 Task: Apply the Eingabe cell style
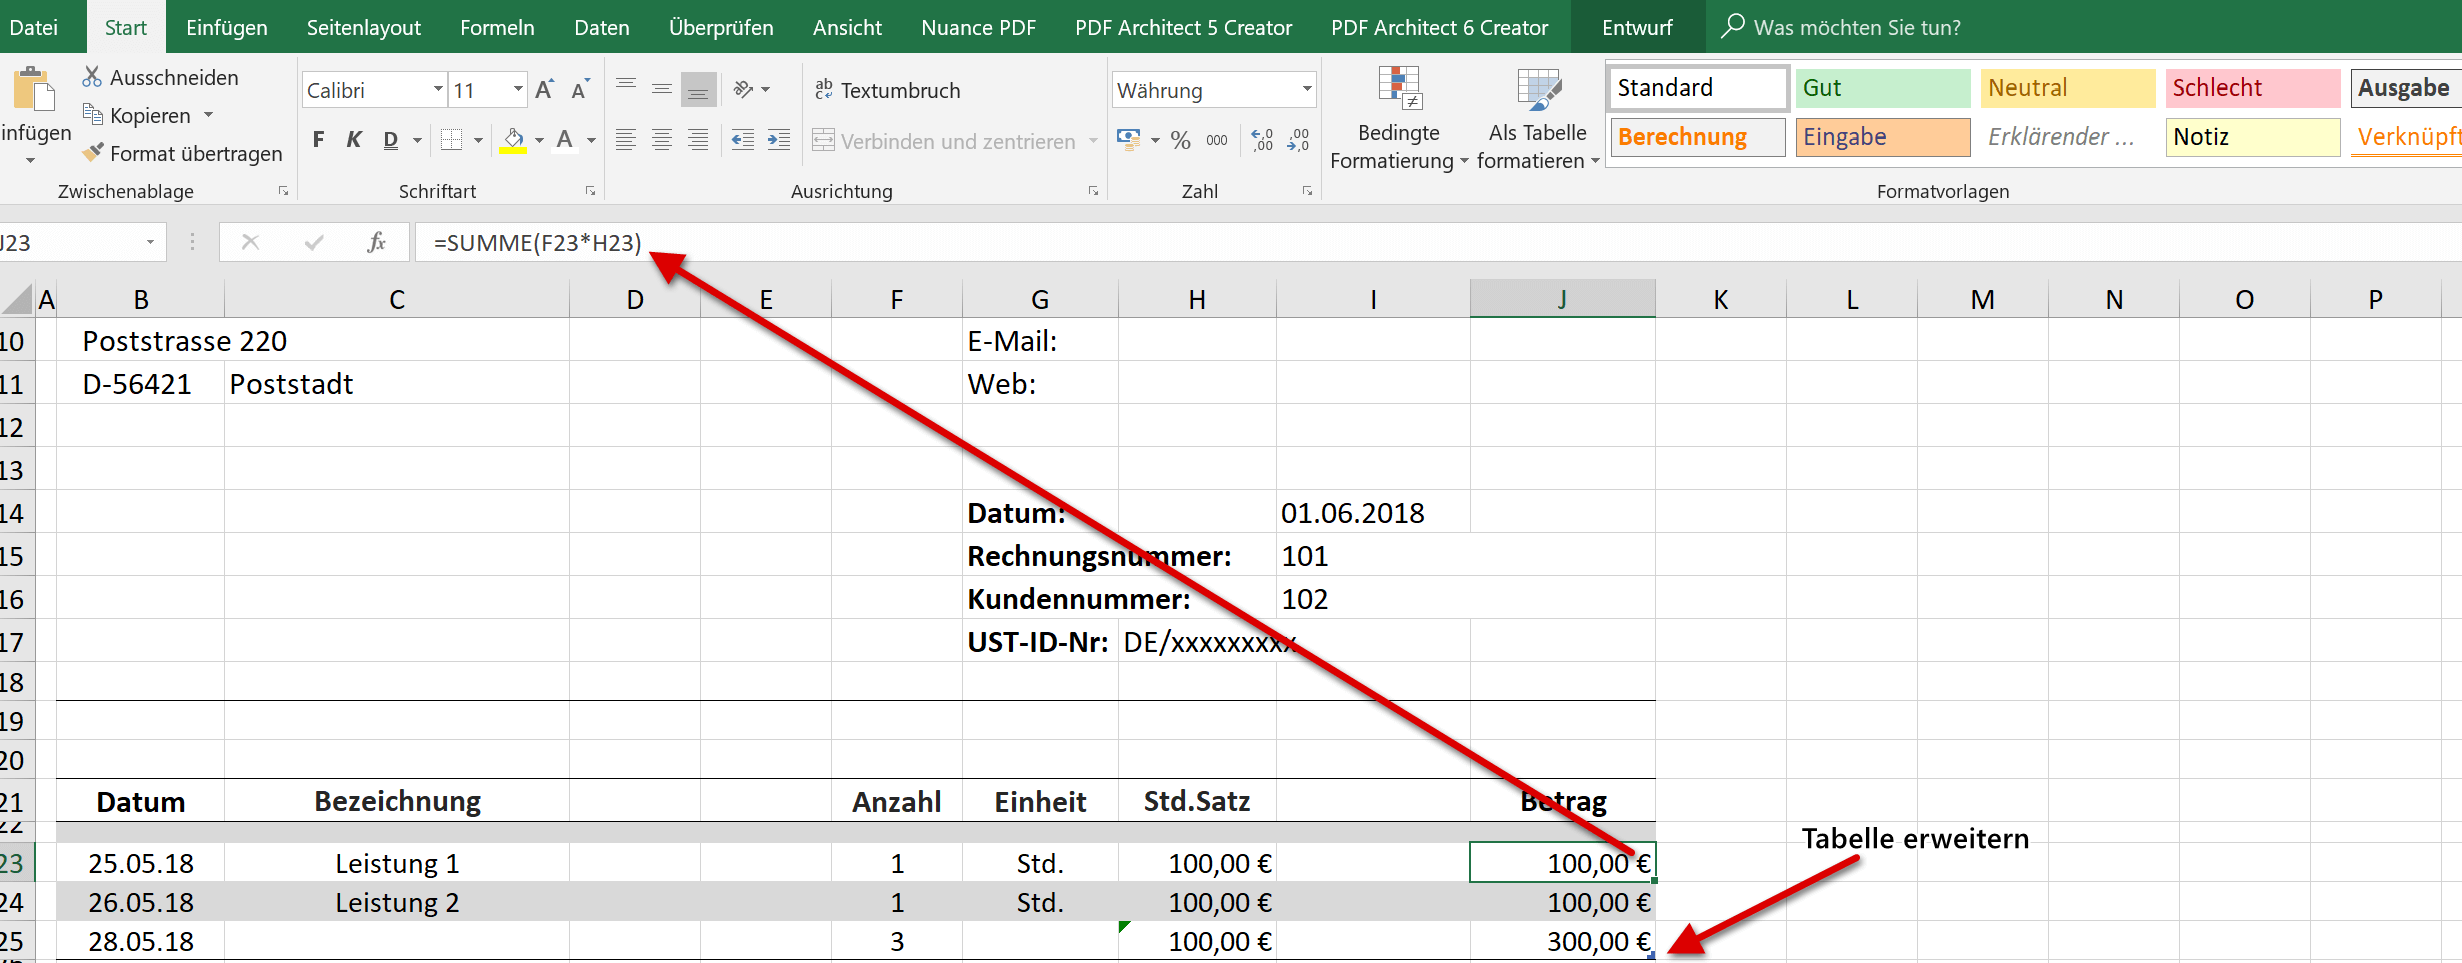click(x=1882, y=137)
